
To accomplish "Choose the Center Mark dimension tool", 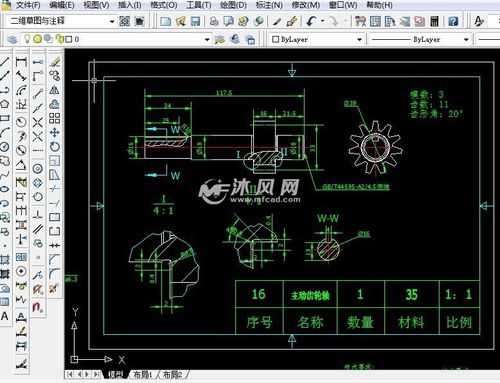I will (21, 271).
